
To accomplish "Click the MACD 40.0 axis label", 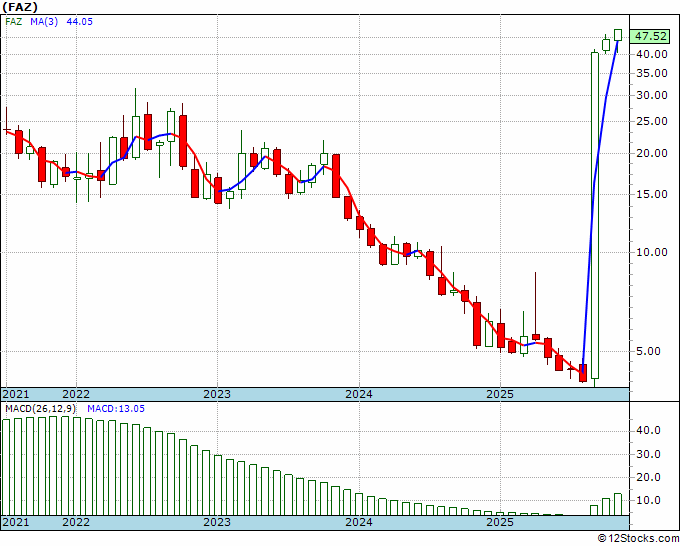I will click(648, 430).
